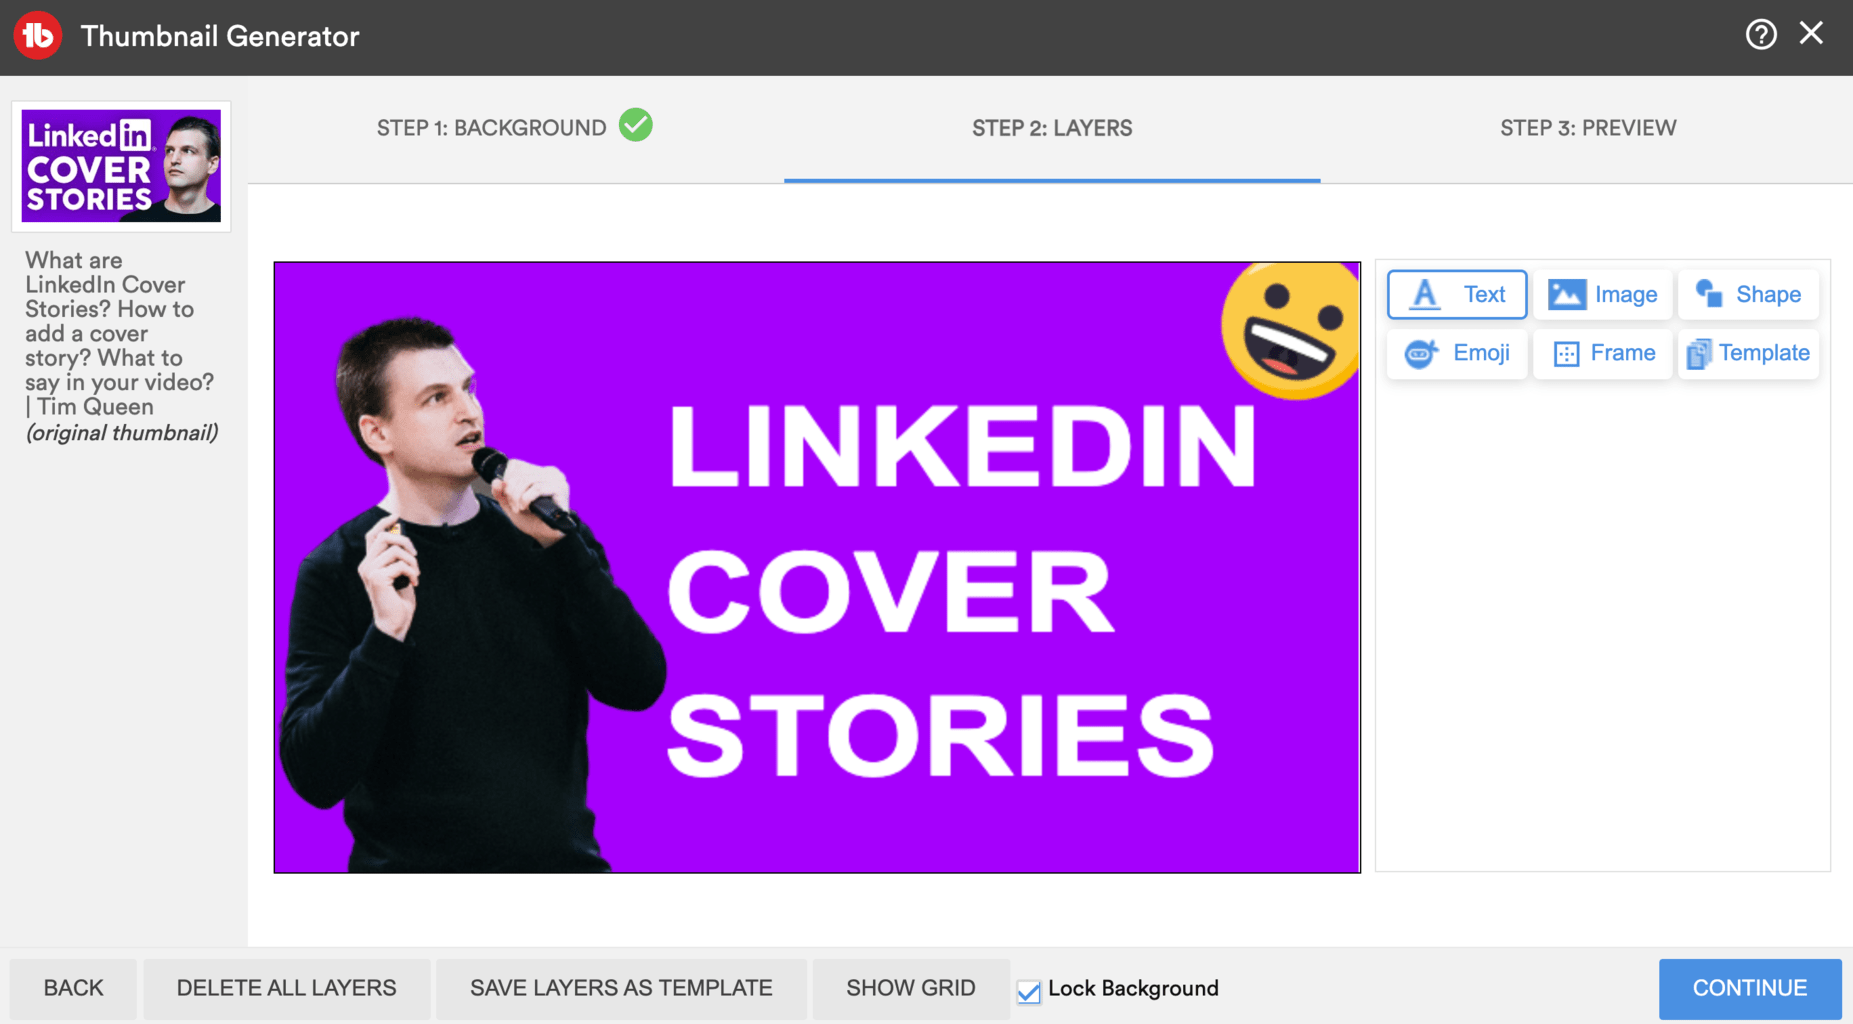Select the LINKEDIN text on the canvas
This screenshot has height=1024, width=1853.
click(x=961, y=446)
